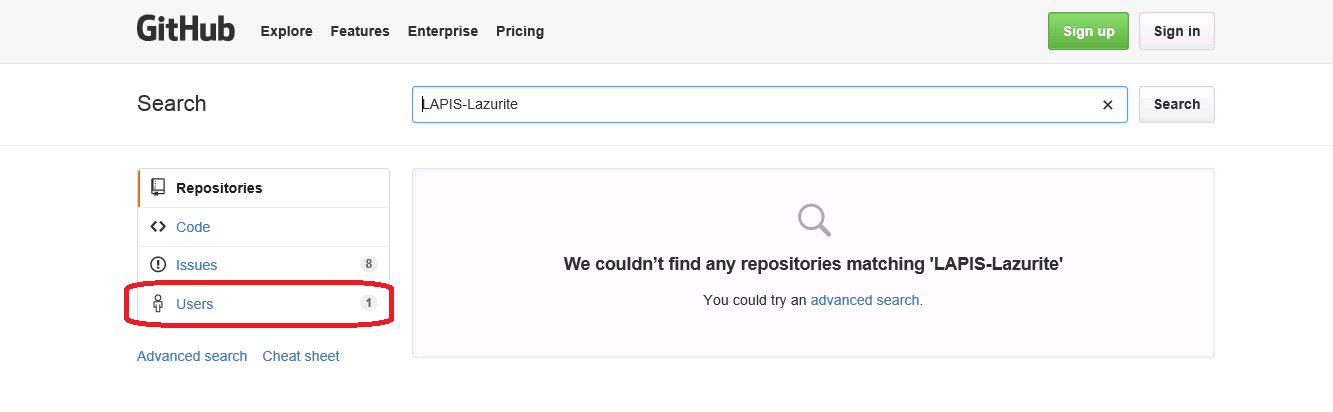Click the magnifying glass in results
The width and height of the screenshot is (1333, 412).
813,219
